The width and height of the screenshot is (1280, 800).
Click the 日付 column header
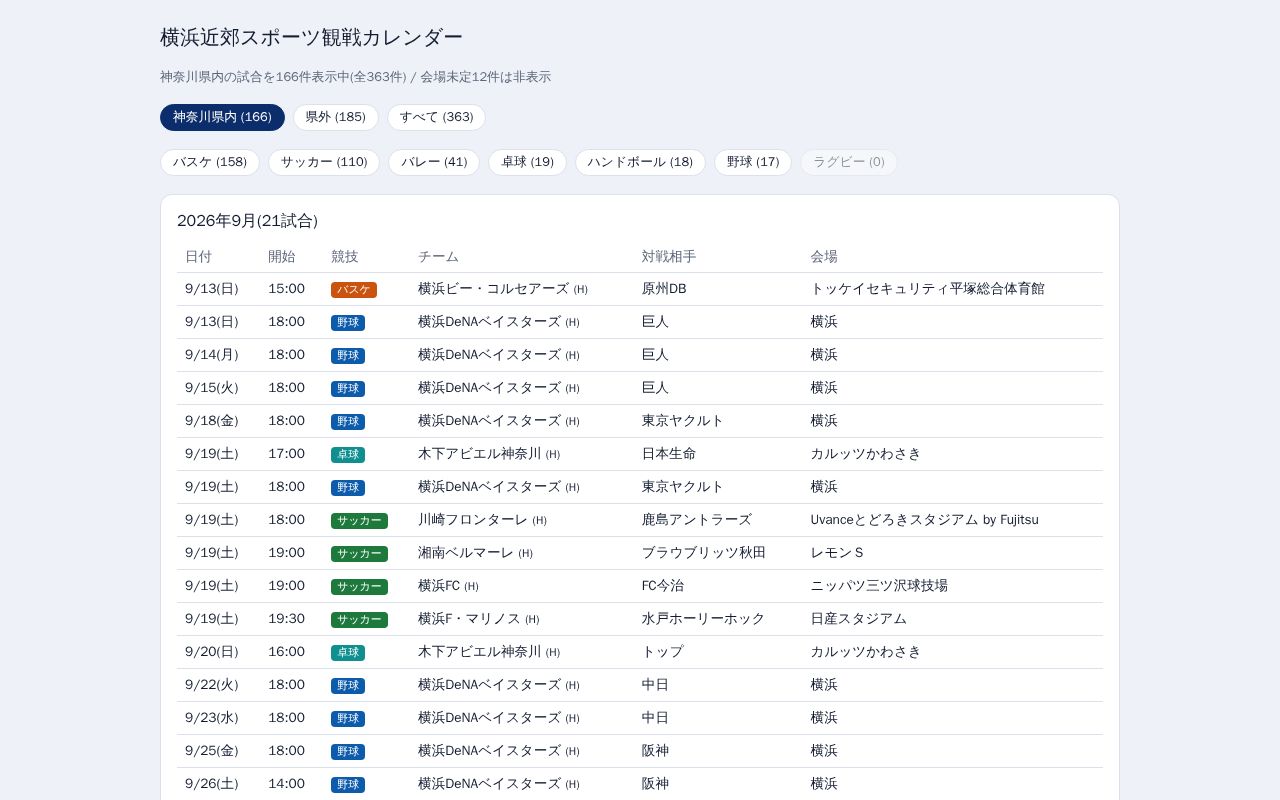198,256
